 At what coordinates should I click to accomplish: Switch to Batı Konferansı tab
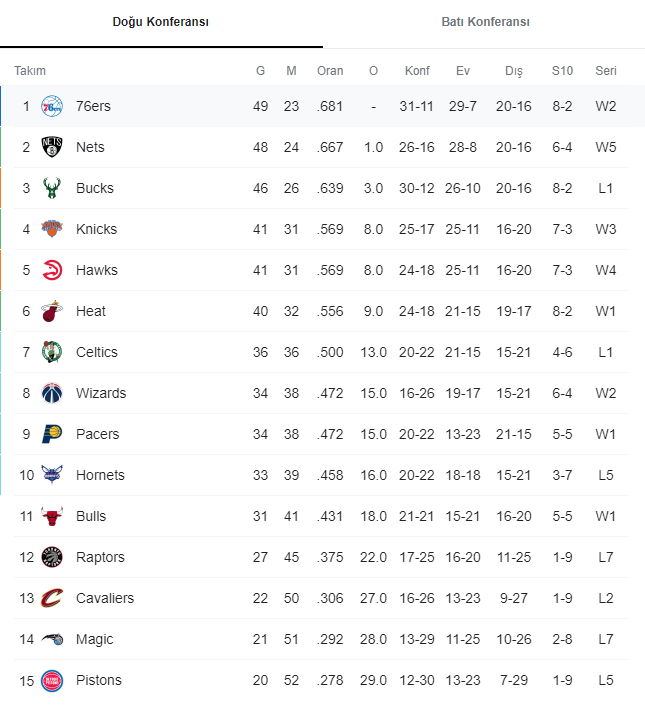[x=485, y=22]
